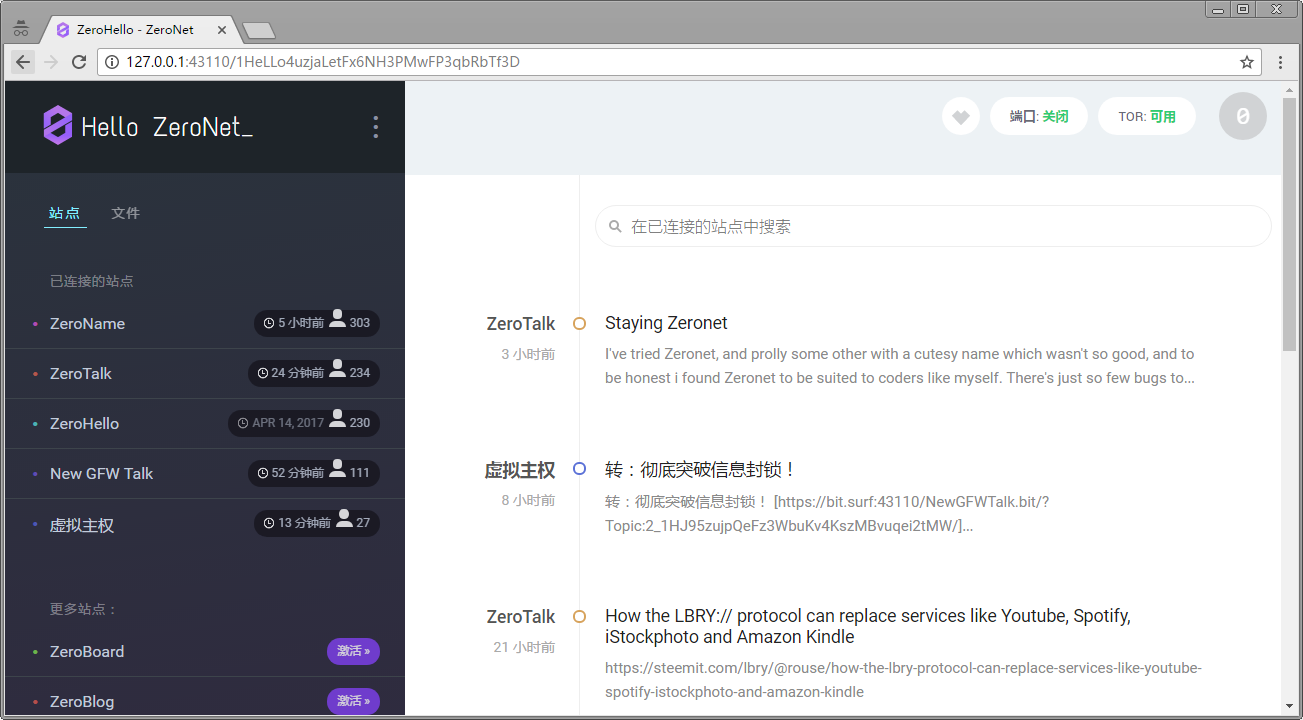Click the 已连接的站点 heading
The height and width of the screenshot is (720, 1303).
92,281
